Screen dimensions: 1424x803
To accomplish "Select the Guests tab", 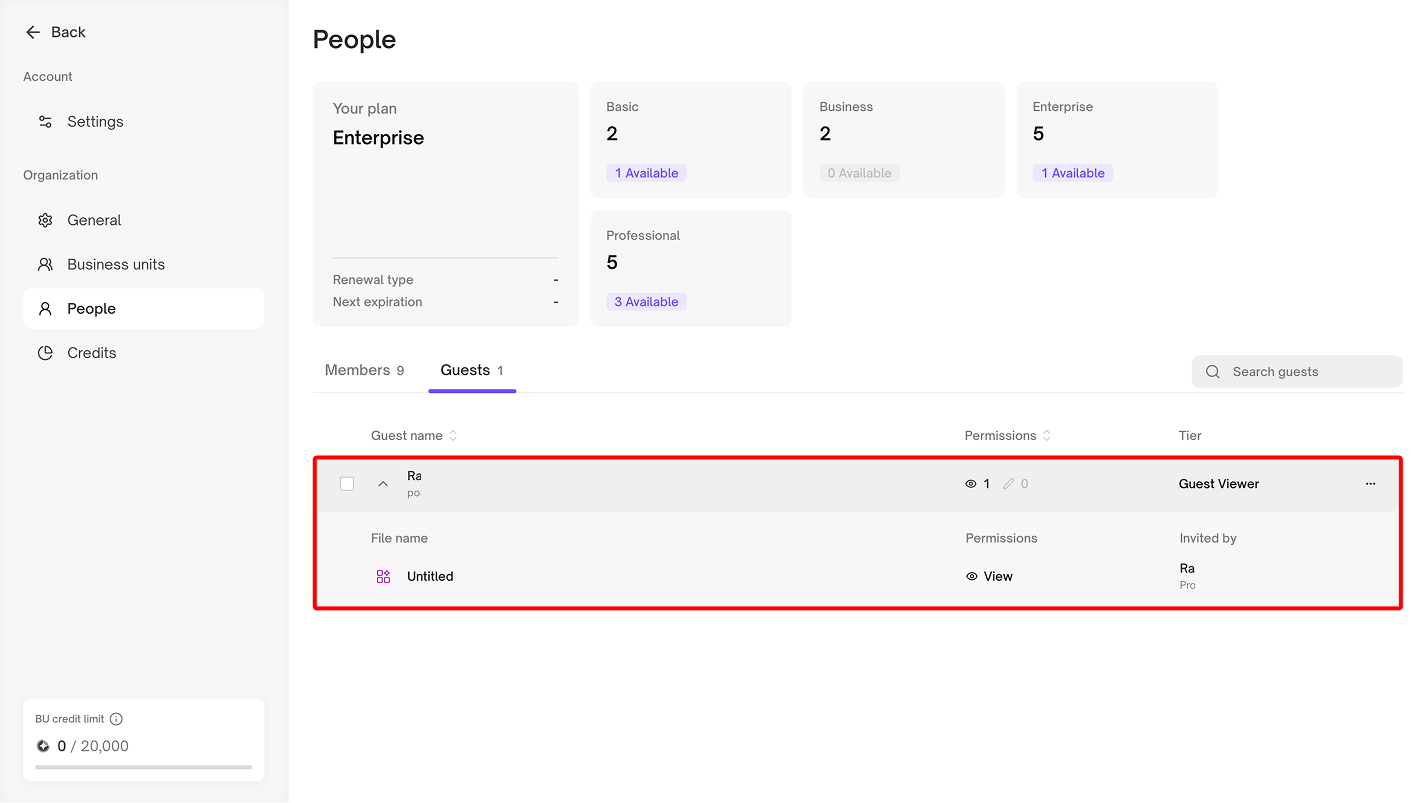I will (x=472, y=370).
